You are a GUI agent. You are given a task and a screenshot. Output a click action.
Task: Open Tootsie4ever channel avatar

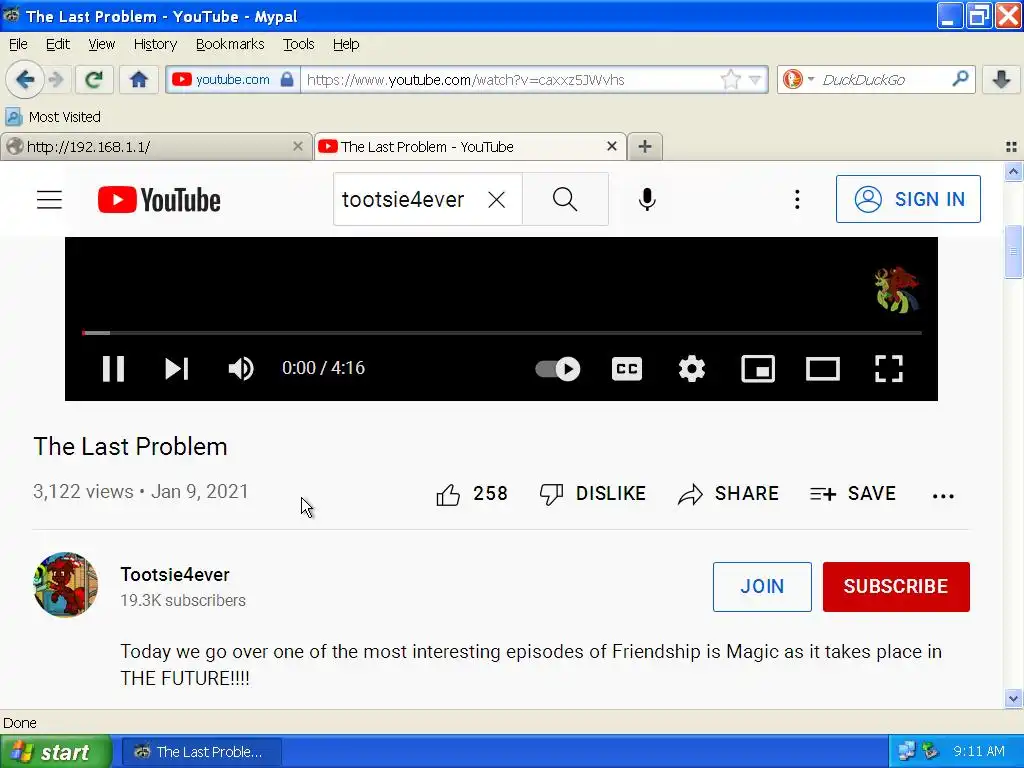[65, 584]
